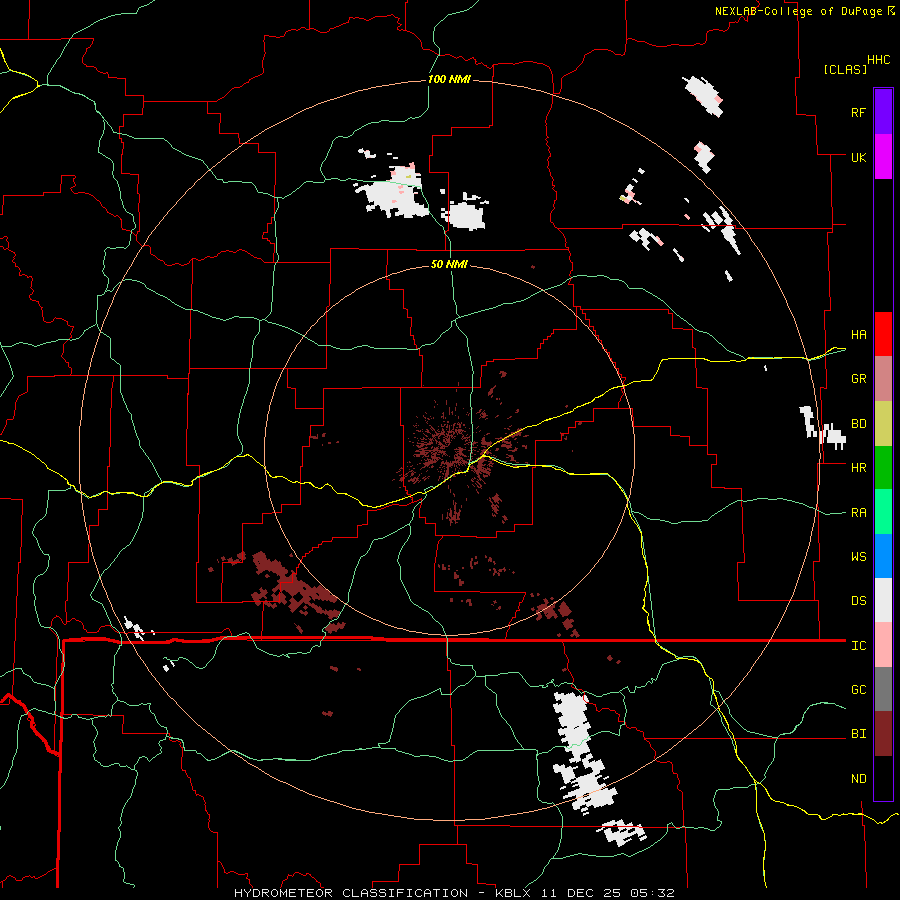Click the BI brown legend color swatch

(x=883, y=734)
